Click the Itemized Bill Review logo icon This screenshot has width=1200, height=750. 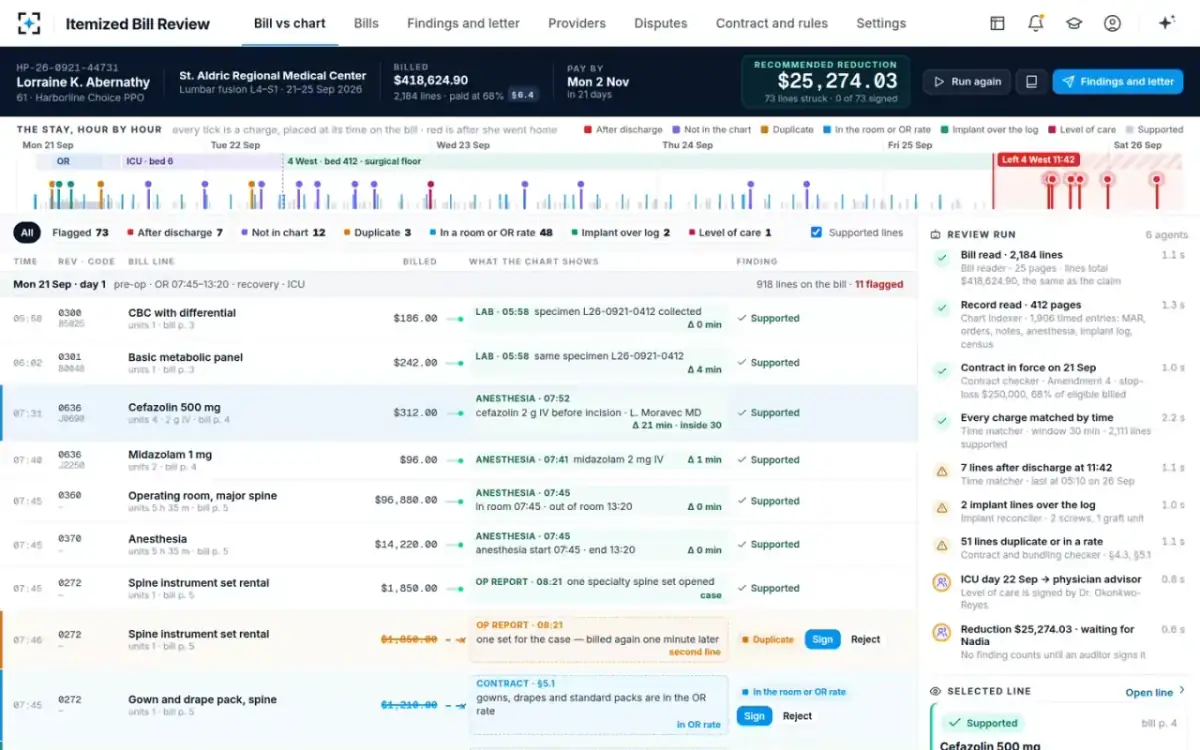(30, 23)
